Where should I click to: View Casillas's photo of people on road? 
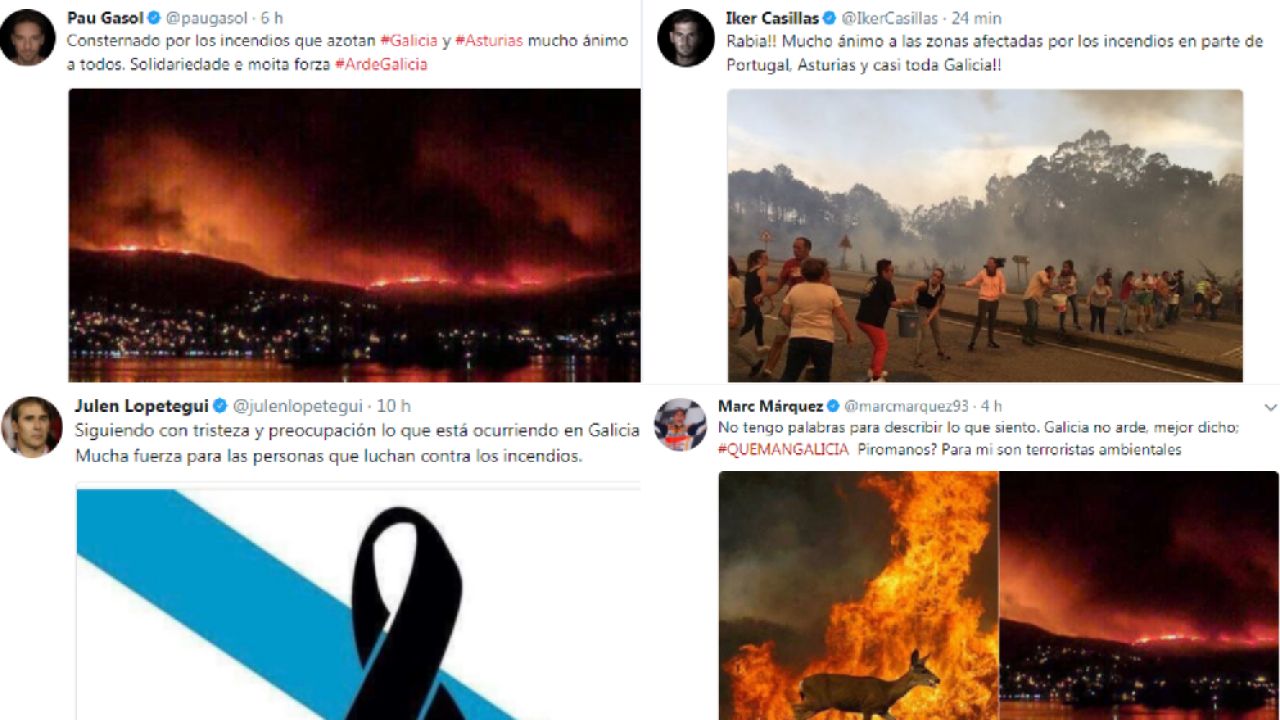(x=985, y=235)
